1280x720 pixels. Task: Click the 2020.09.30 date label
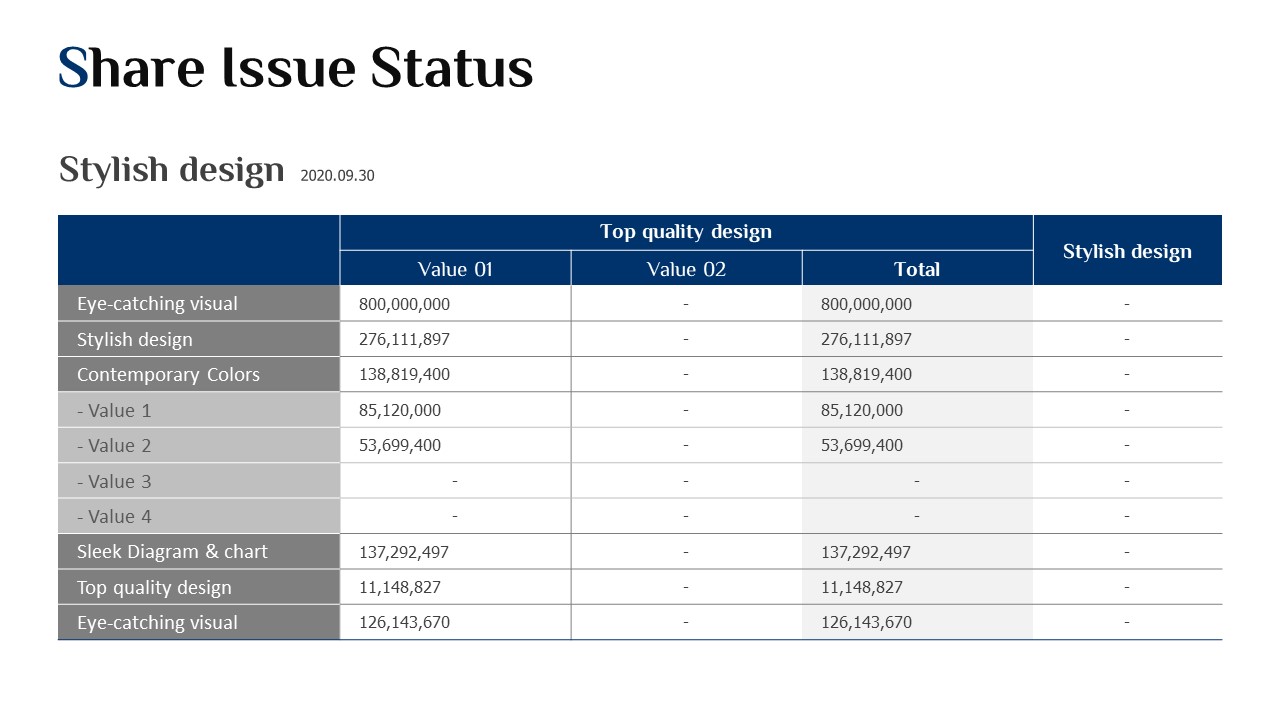(x=337, y=176)
